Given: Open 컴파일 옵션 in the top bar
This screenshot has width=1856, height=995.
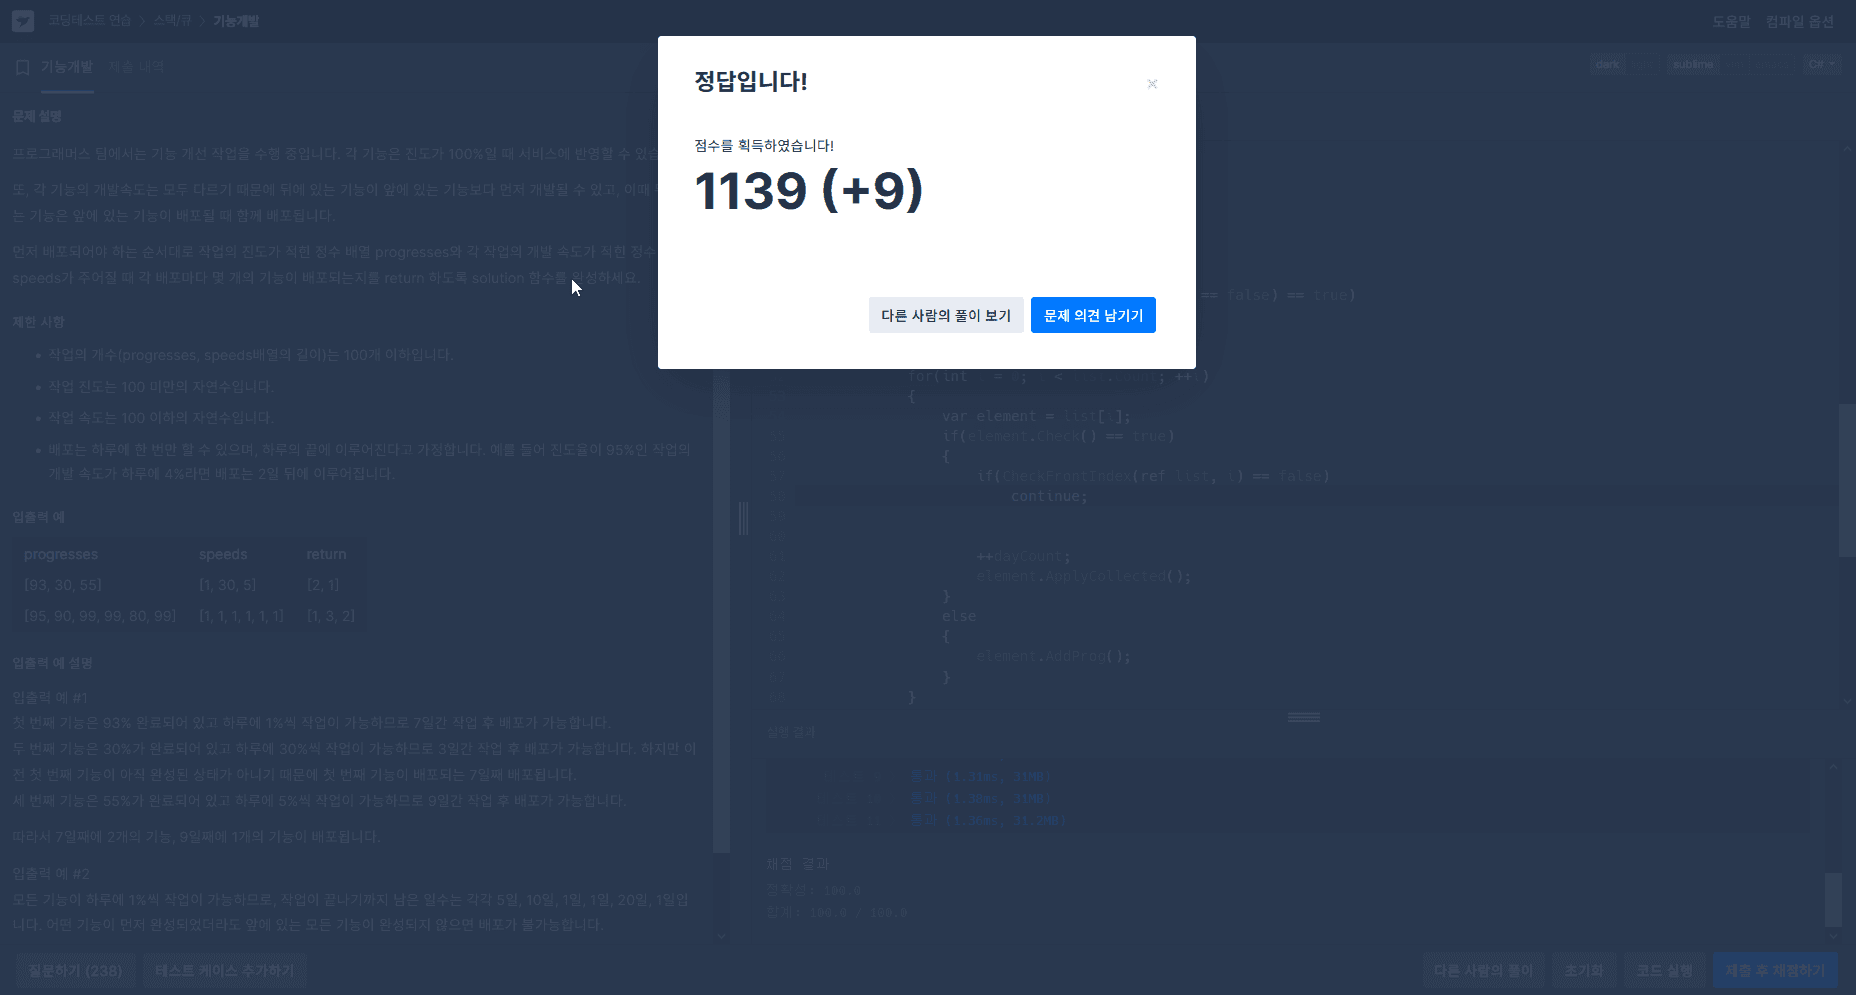Looking at the screenshot, I should coord(1800,21).
